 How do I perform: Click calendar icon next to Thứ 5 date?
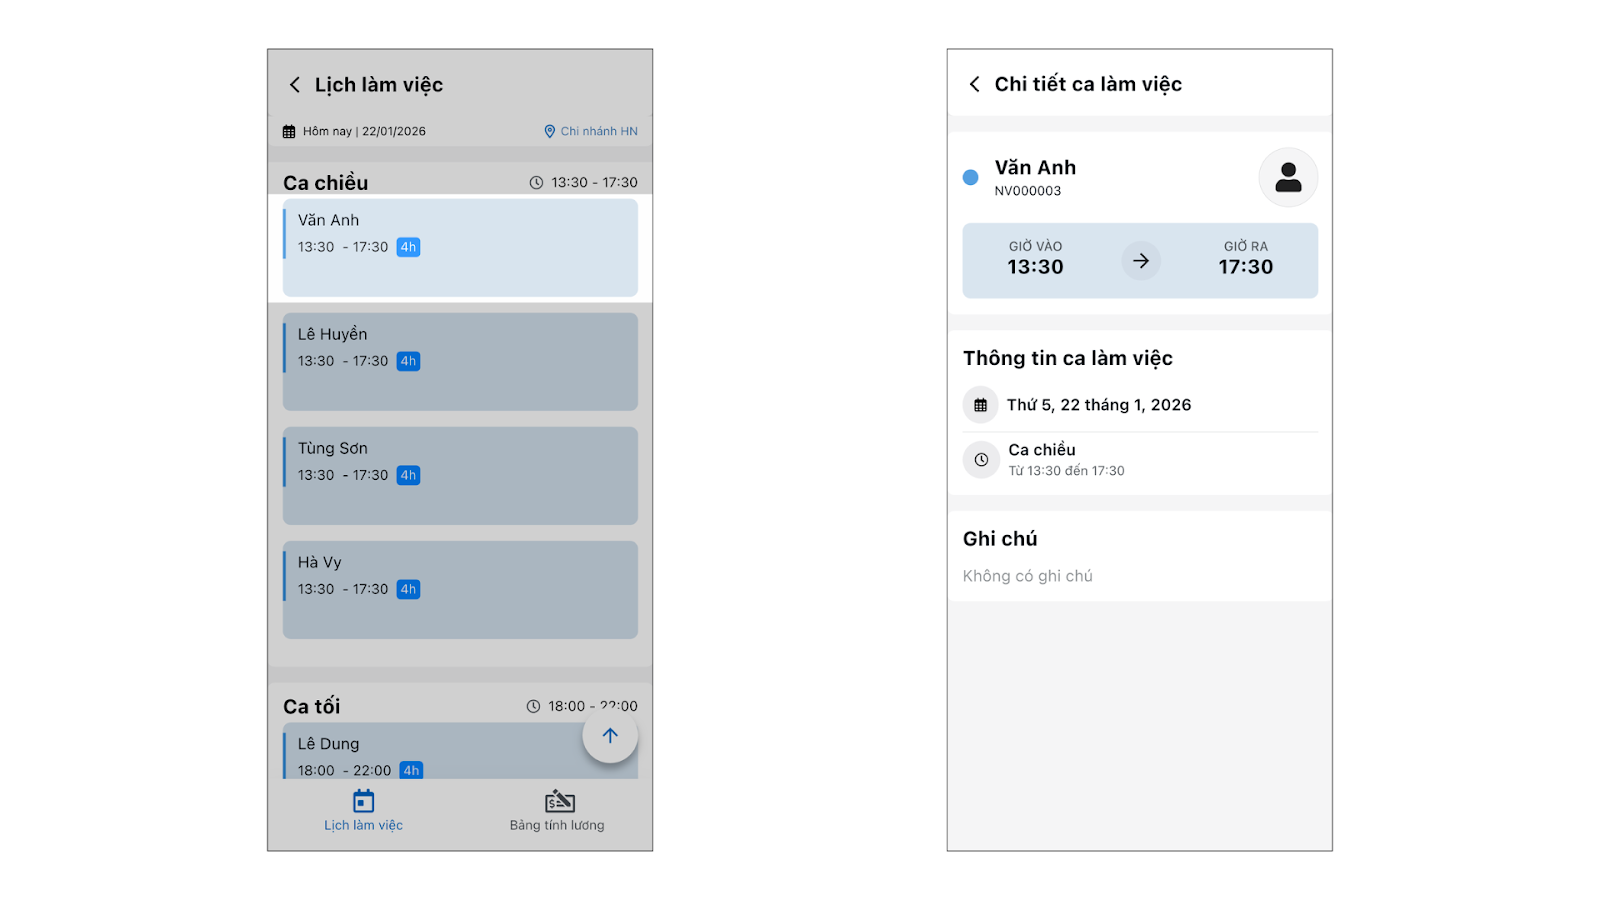point(981,405)
